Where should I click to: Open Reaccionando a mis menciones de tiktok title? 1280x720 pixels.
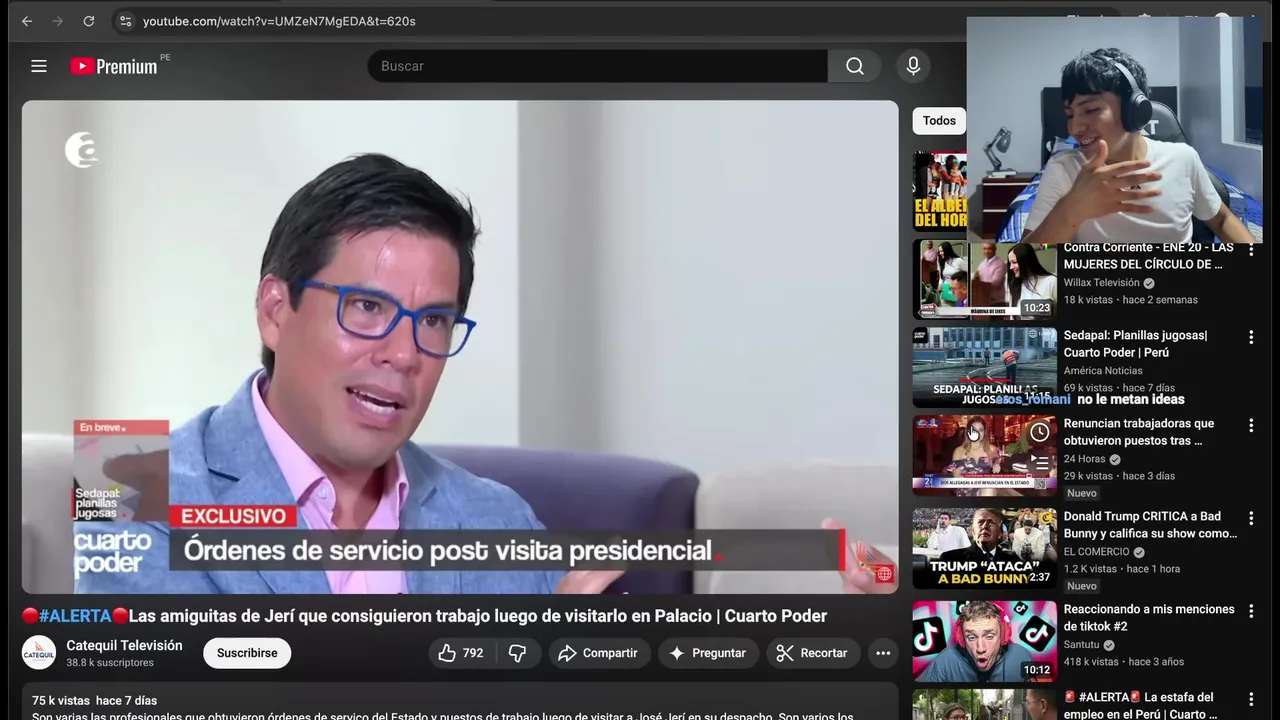tap(1148, 618)
